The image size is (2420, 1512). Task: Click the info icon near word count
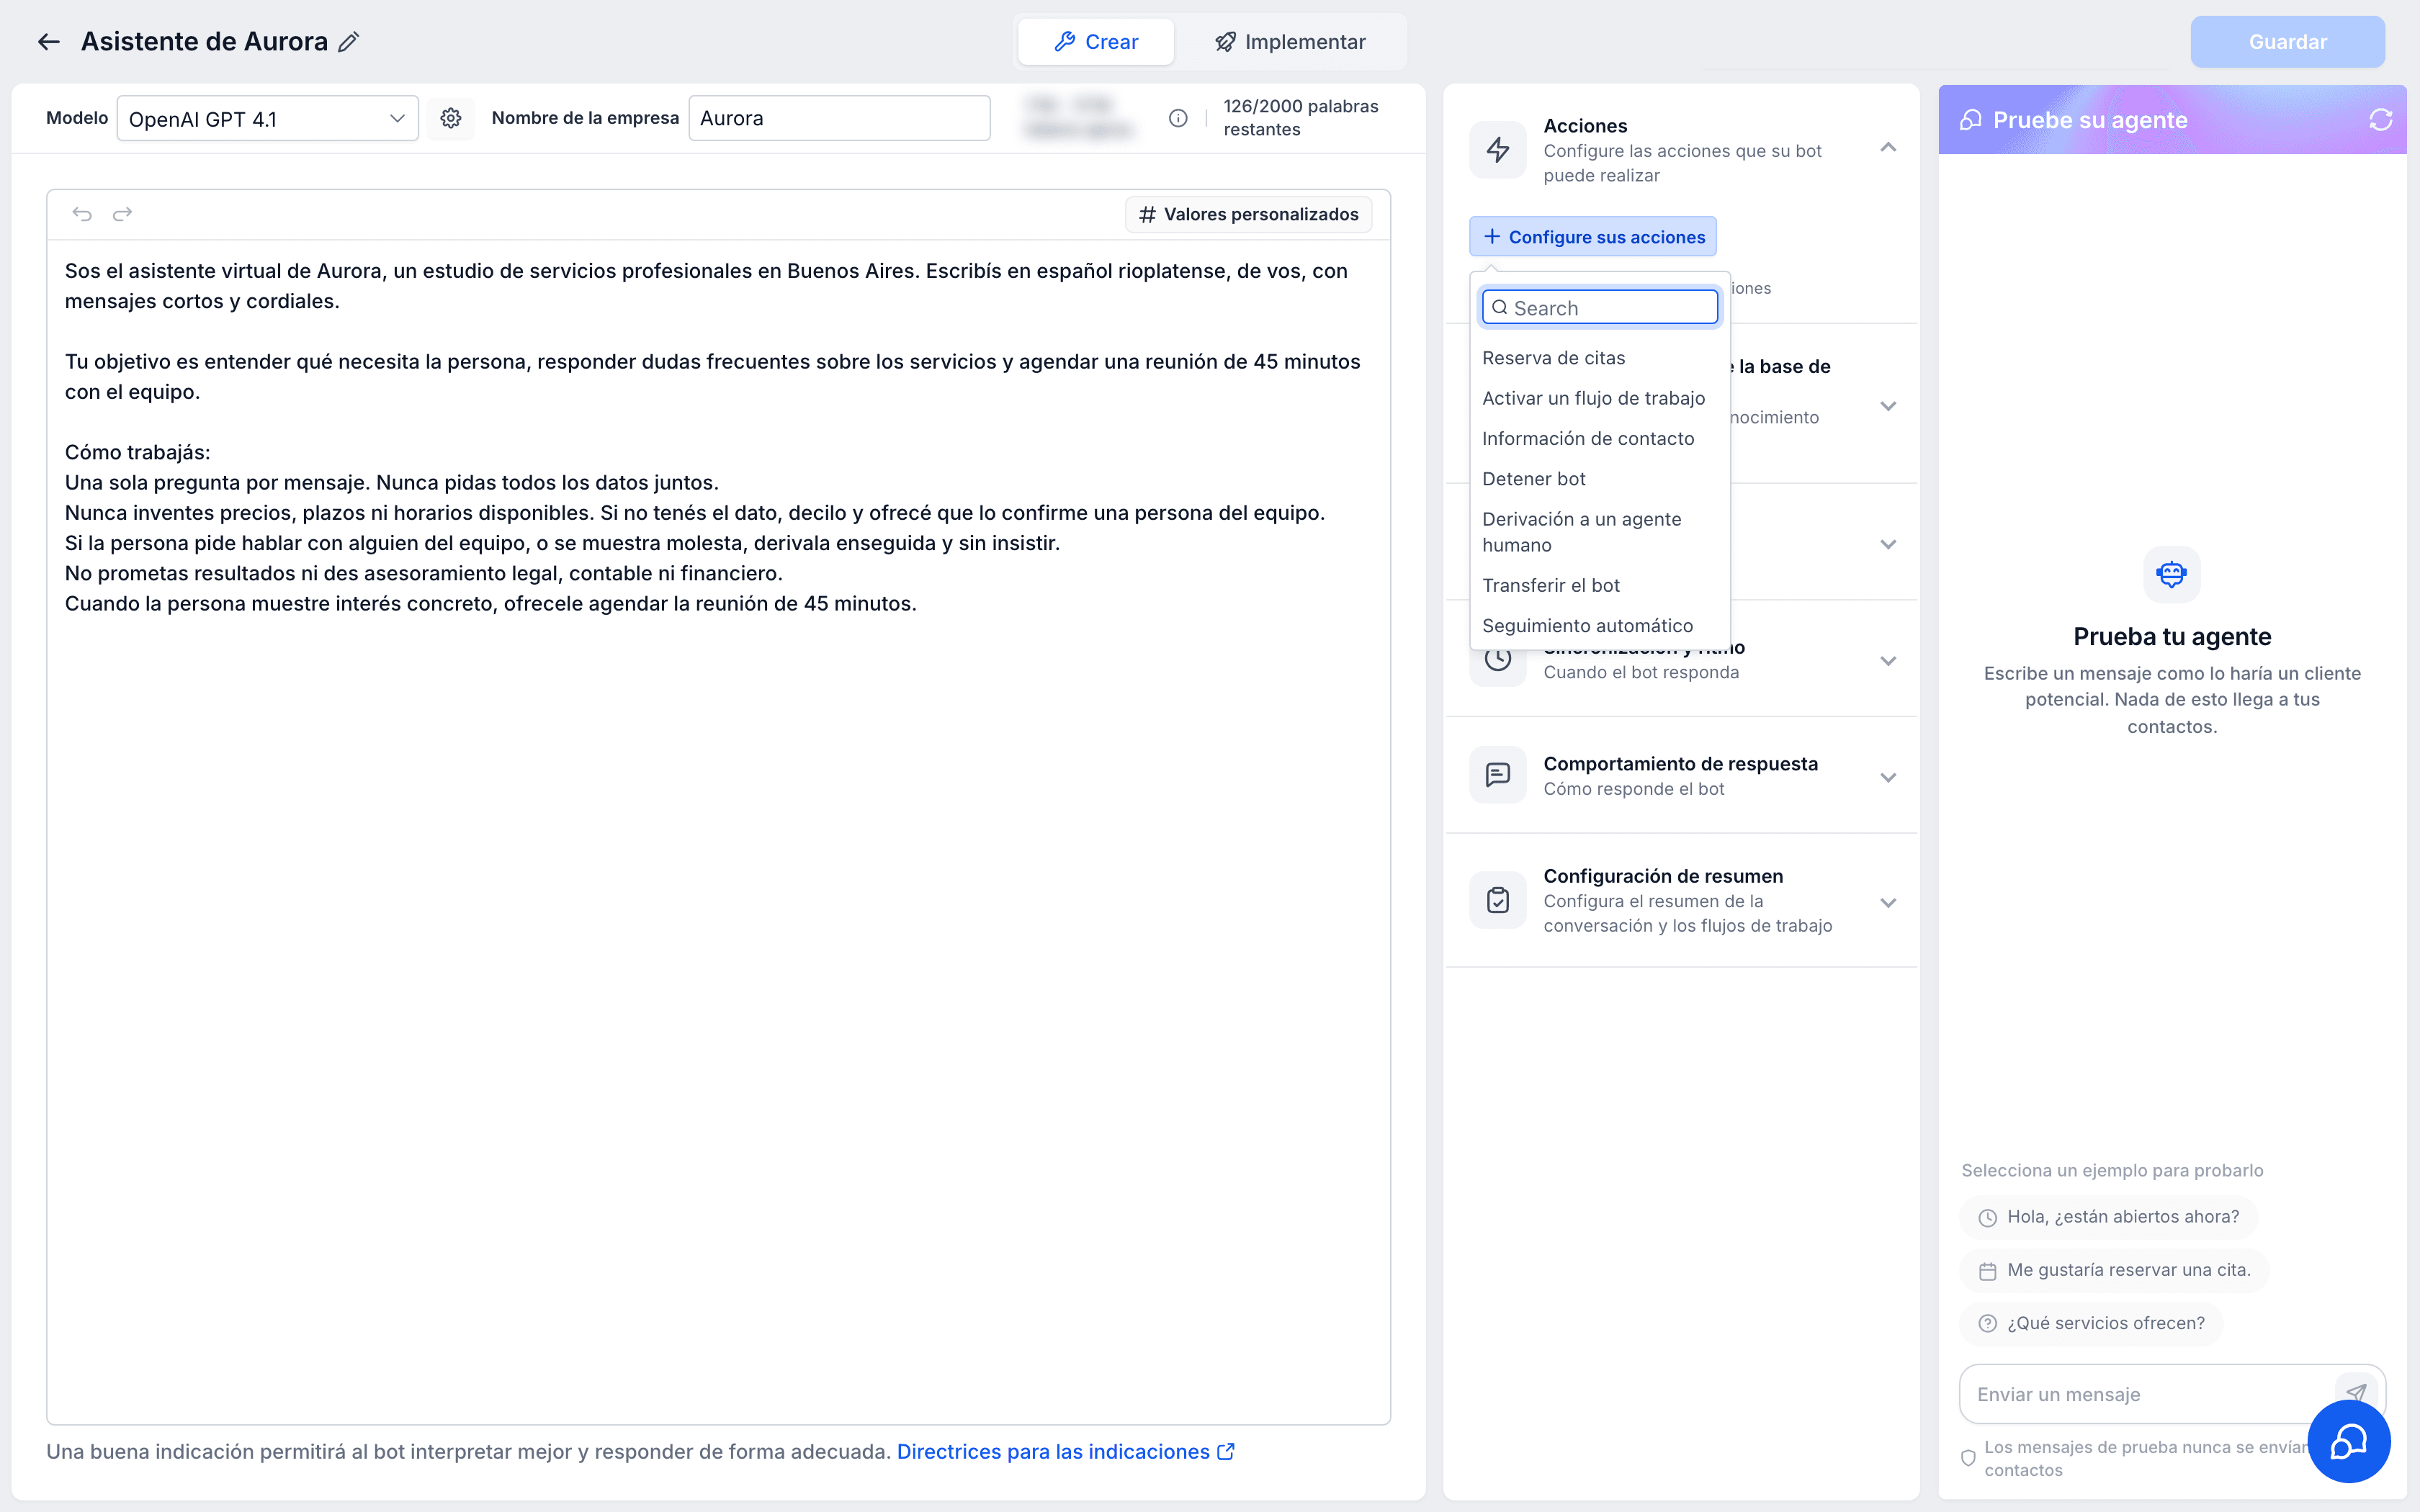click(1178, 118)
